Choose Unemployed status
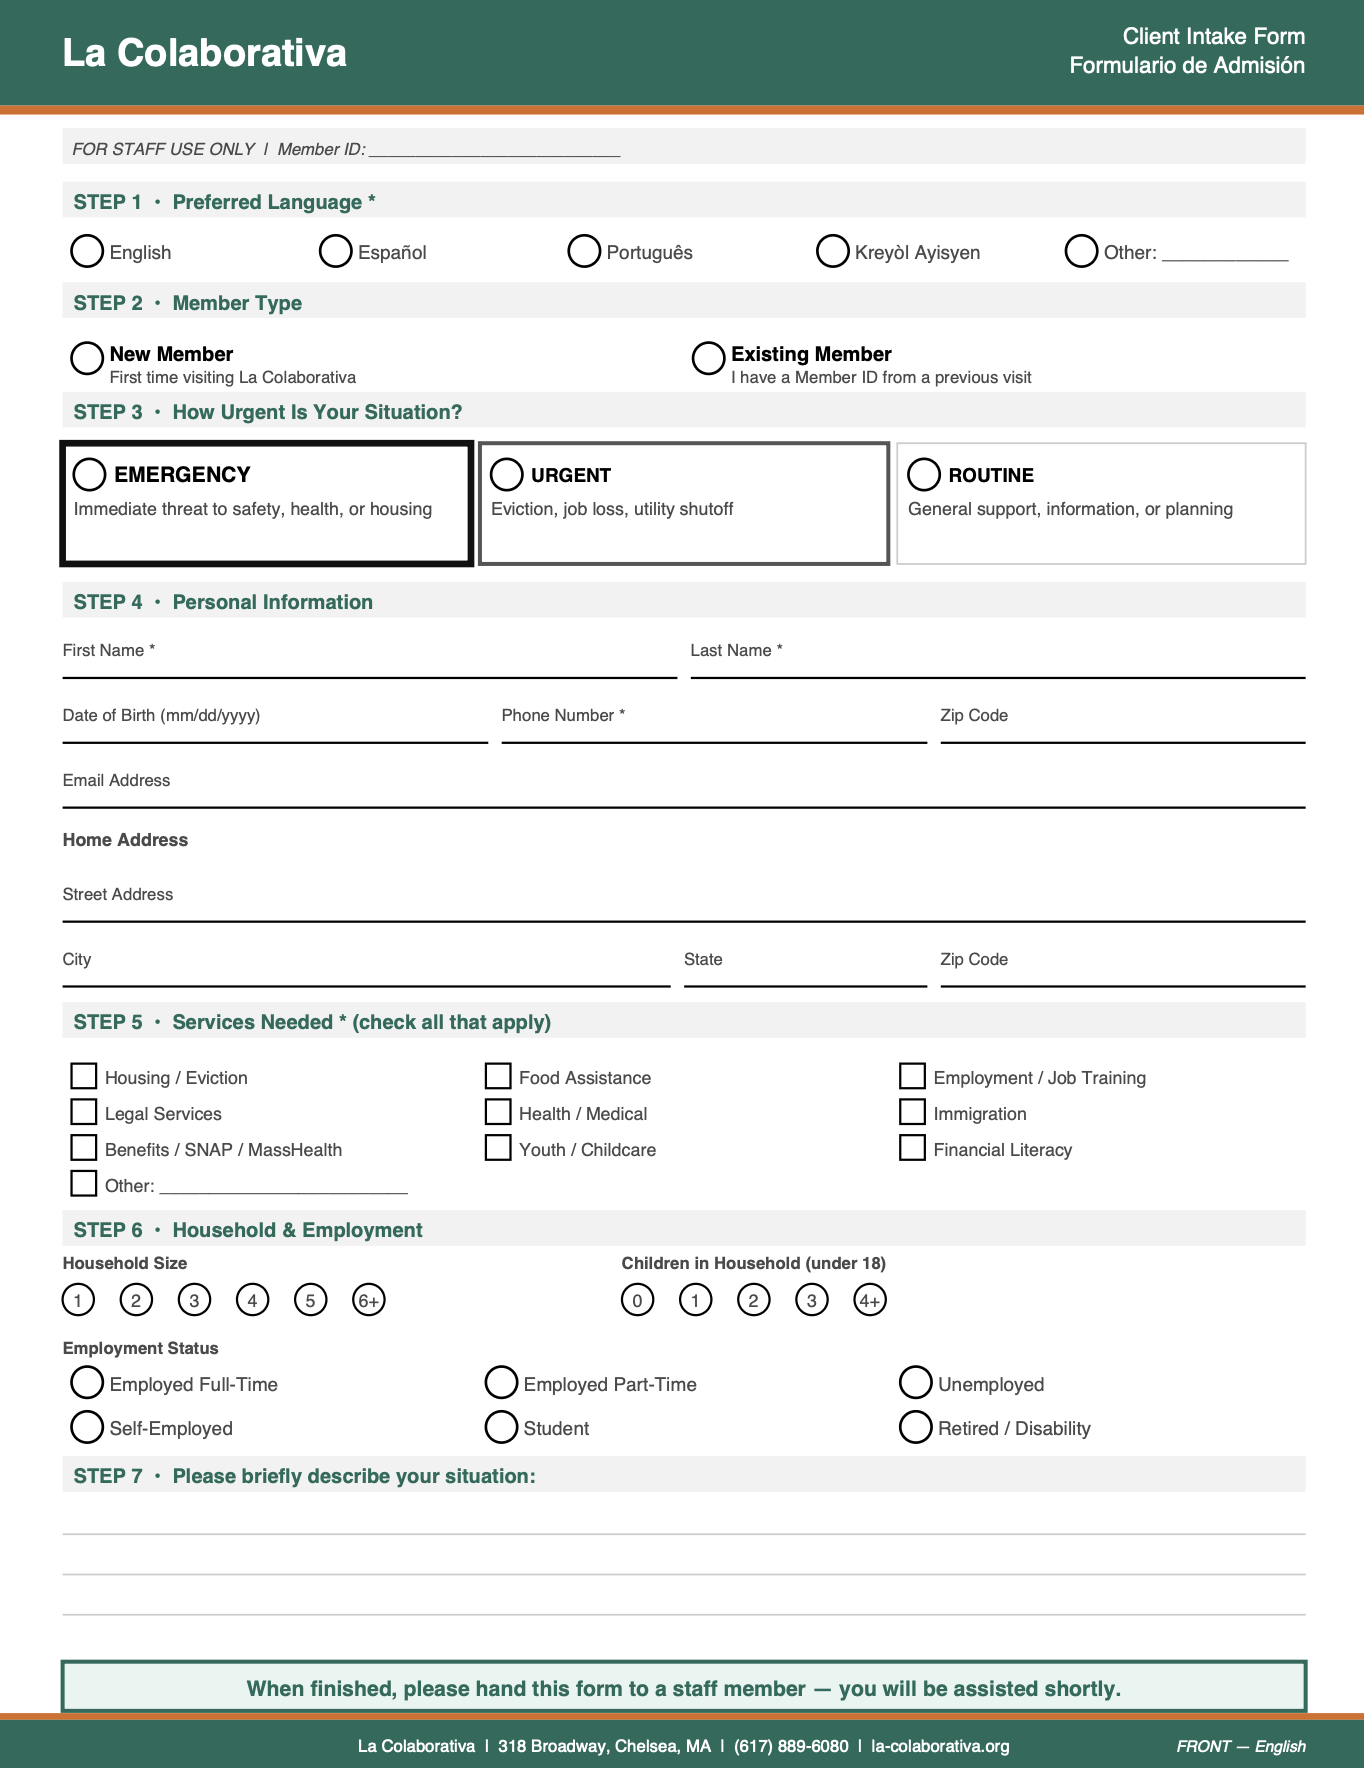Screen dimensions: 1364x1768 click(915, 1383)
